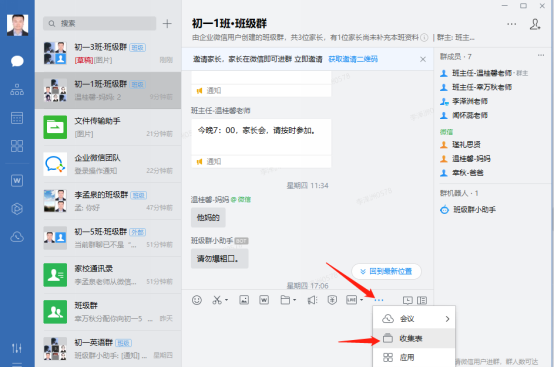Click the send image icon in toolbar

click(244, 300)
